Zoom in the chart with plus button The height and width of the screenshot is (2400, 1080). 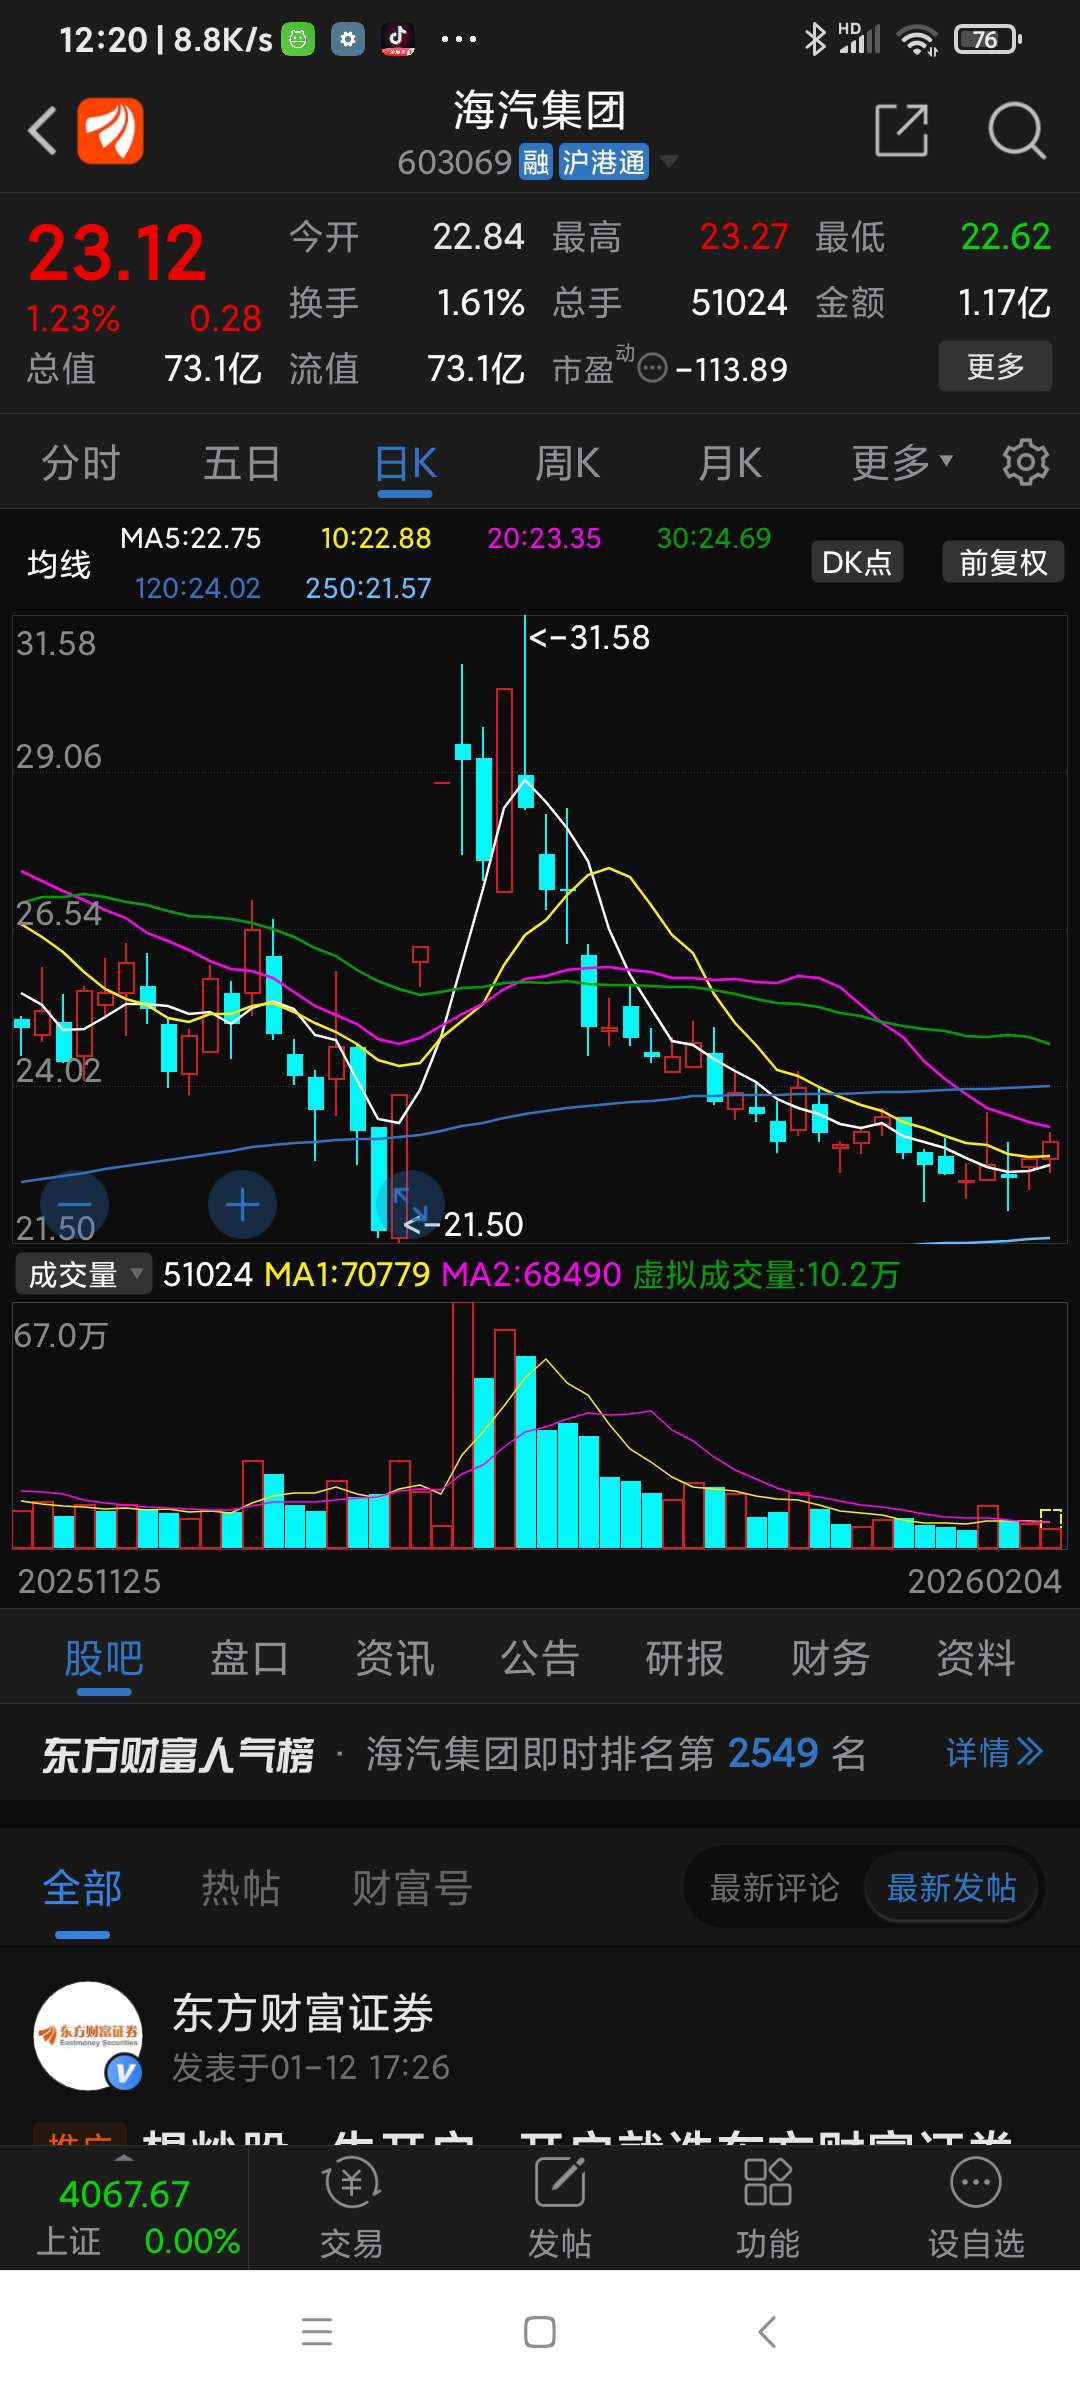pos(242,1204)
